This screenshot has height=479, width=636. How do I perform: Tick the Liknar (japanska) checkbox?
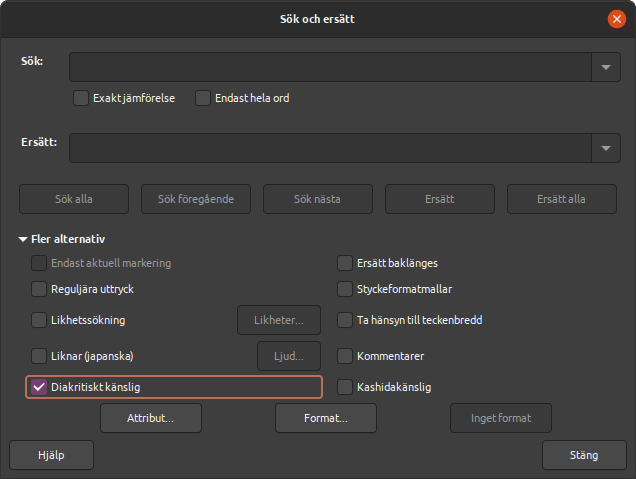click(x=39, y=356)
